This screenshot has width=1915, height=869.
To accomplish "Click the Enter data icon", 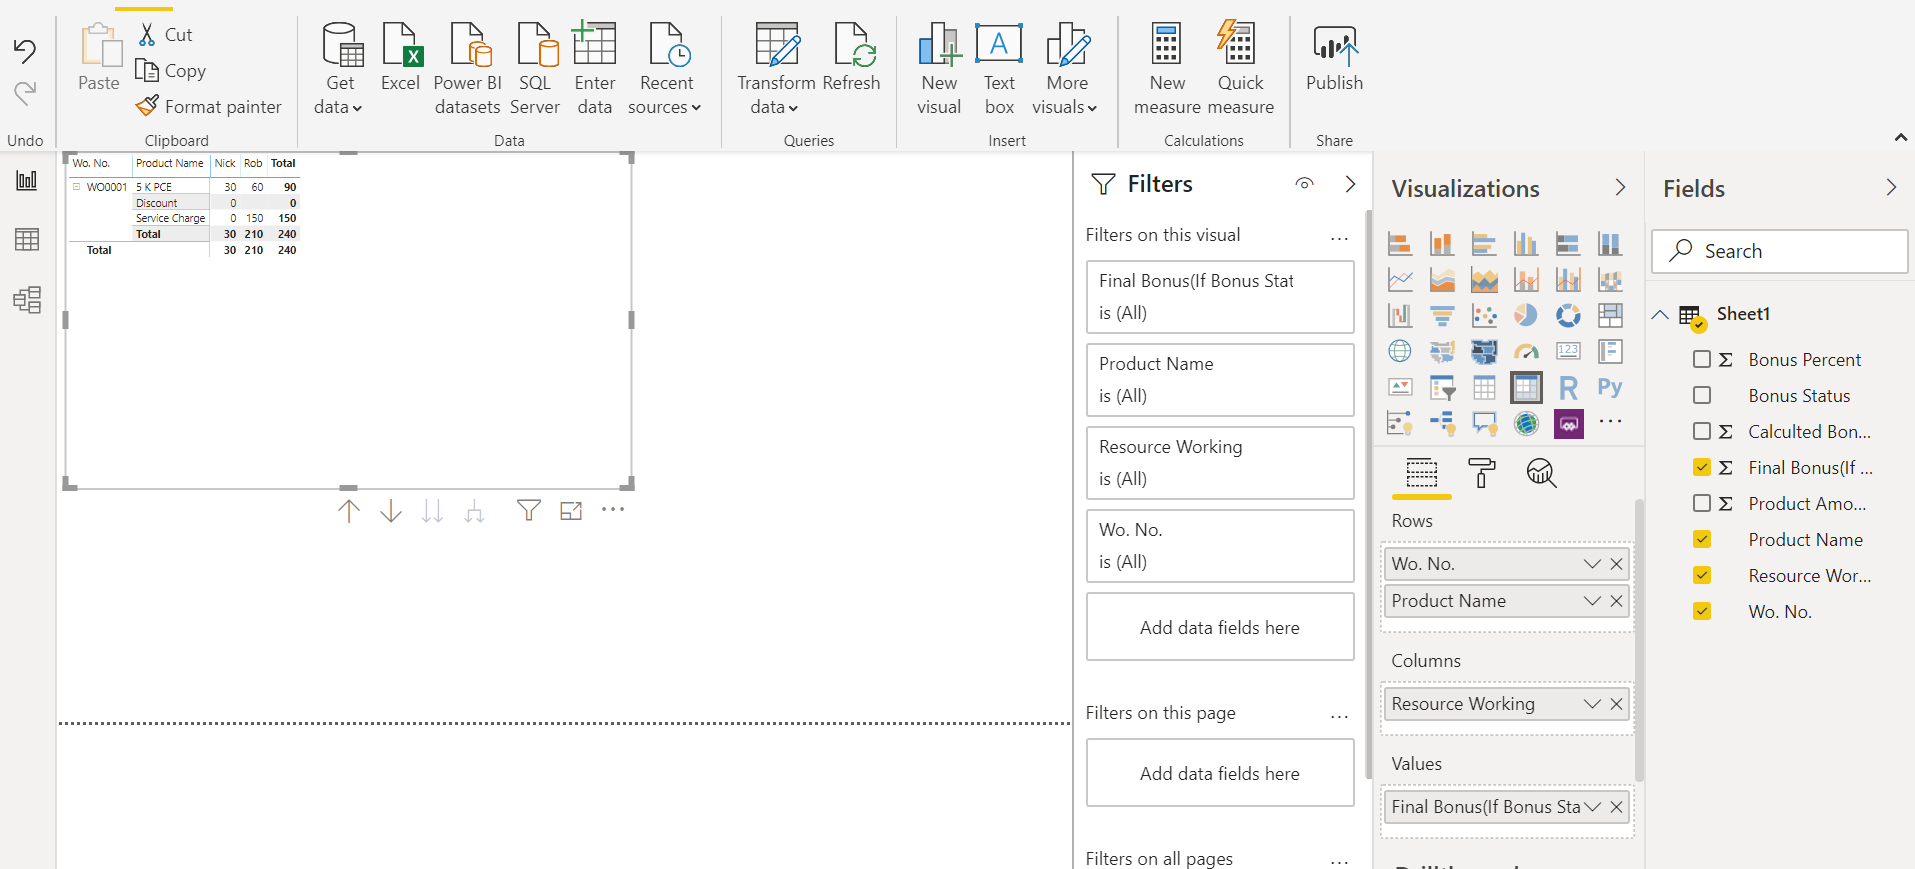I will click(594, 45).
